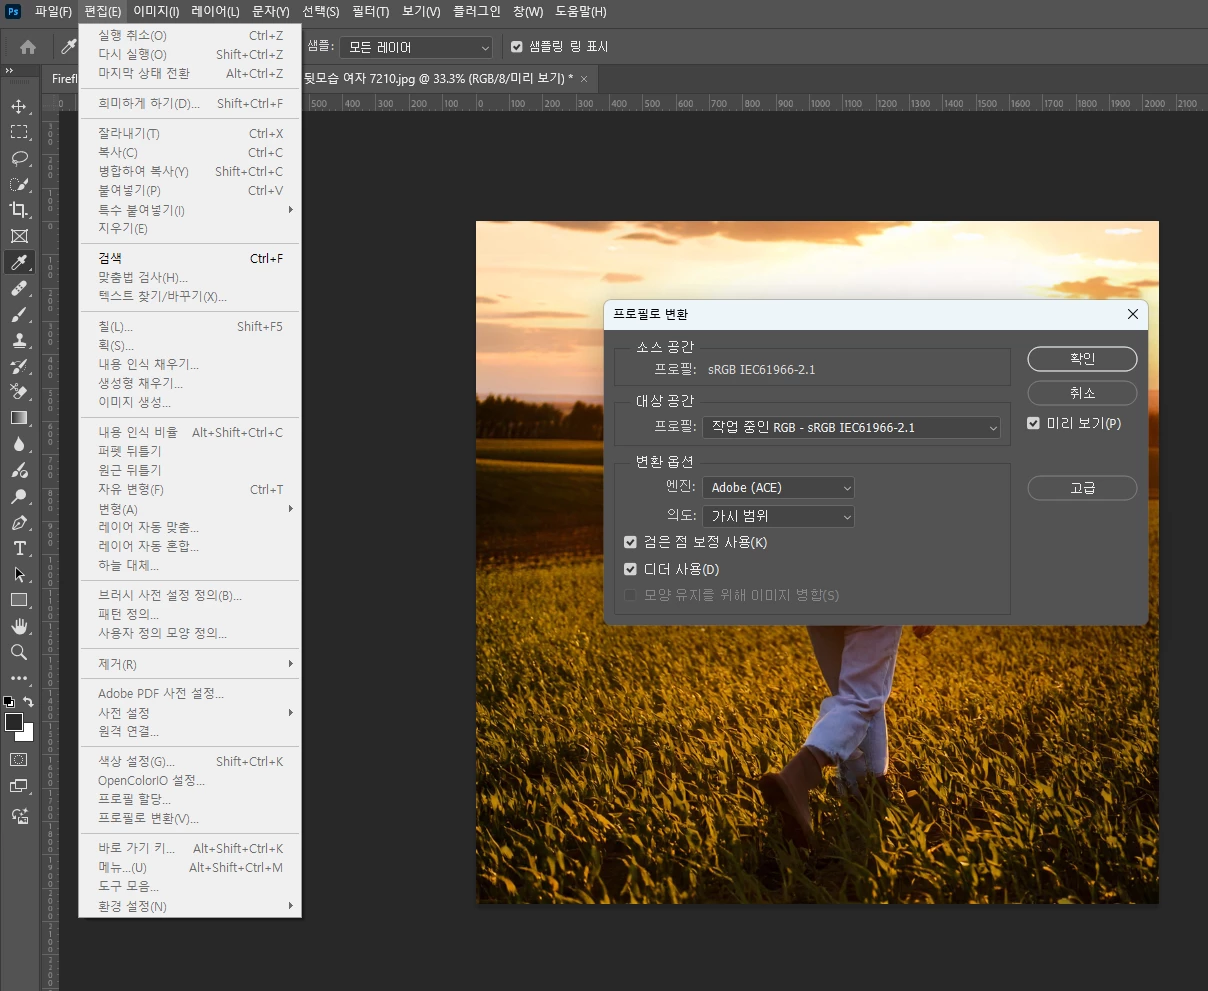The width and height of the screenshot is (1208, 991).
Task: Swap foreground and background colors
Action: (x=28, y=702)
